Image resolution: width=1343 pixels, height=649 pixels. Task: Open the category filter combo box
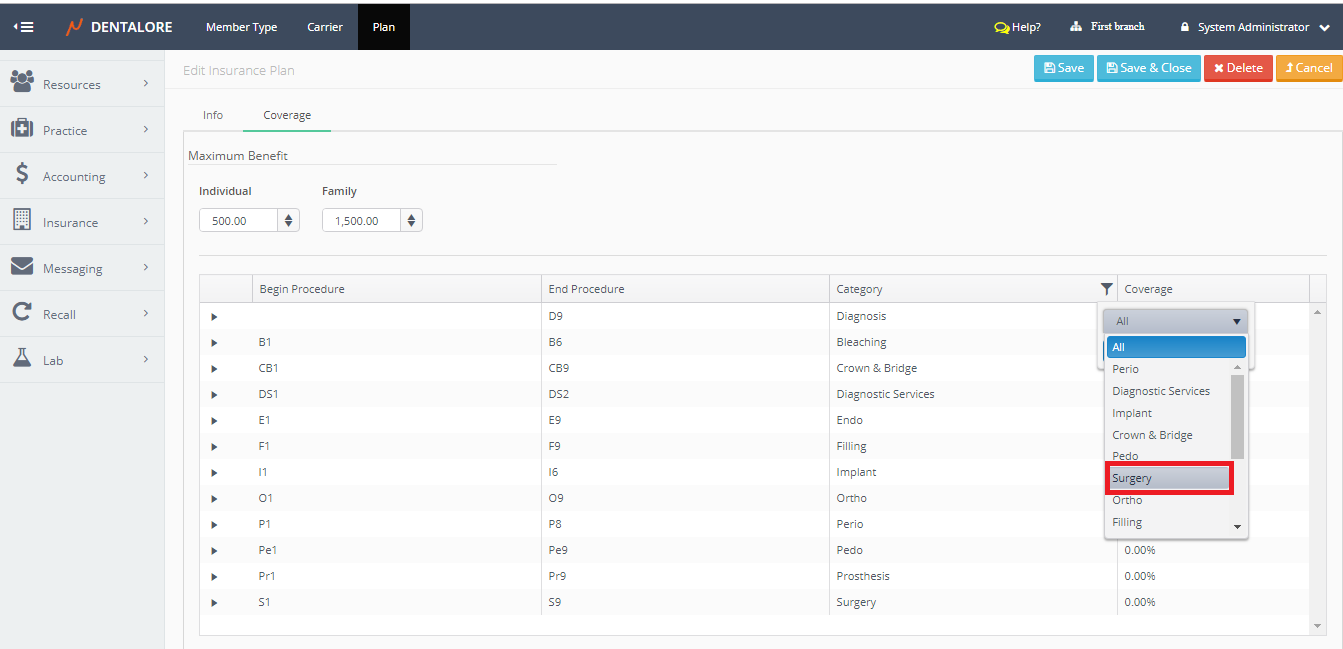[1176, 321]
